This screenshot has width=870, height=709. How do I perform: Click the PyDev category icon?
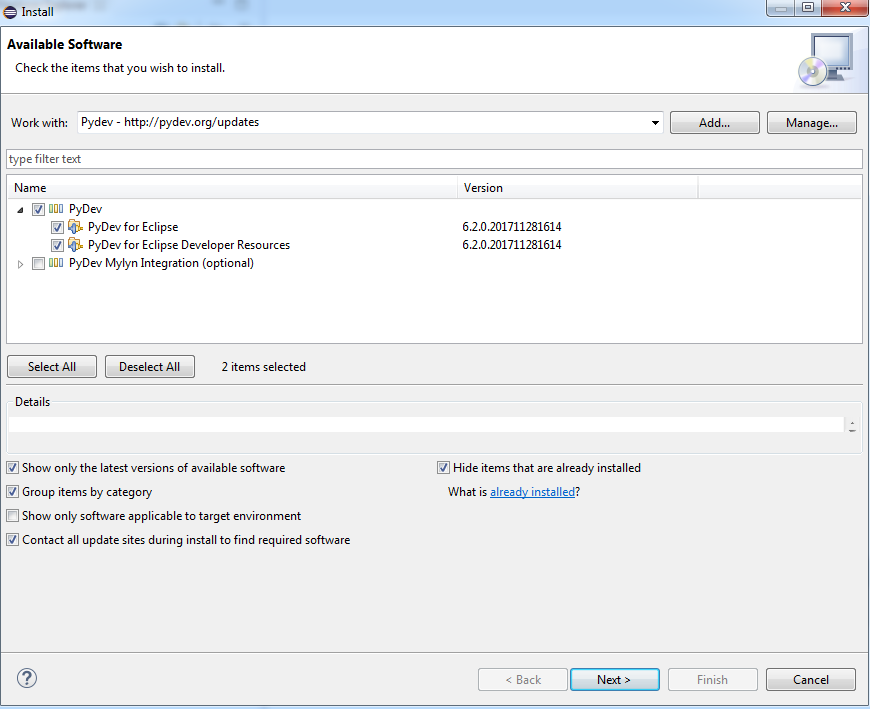pyautogui.click(x=56, y=209)
